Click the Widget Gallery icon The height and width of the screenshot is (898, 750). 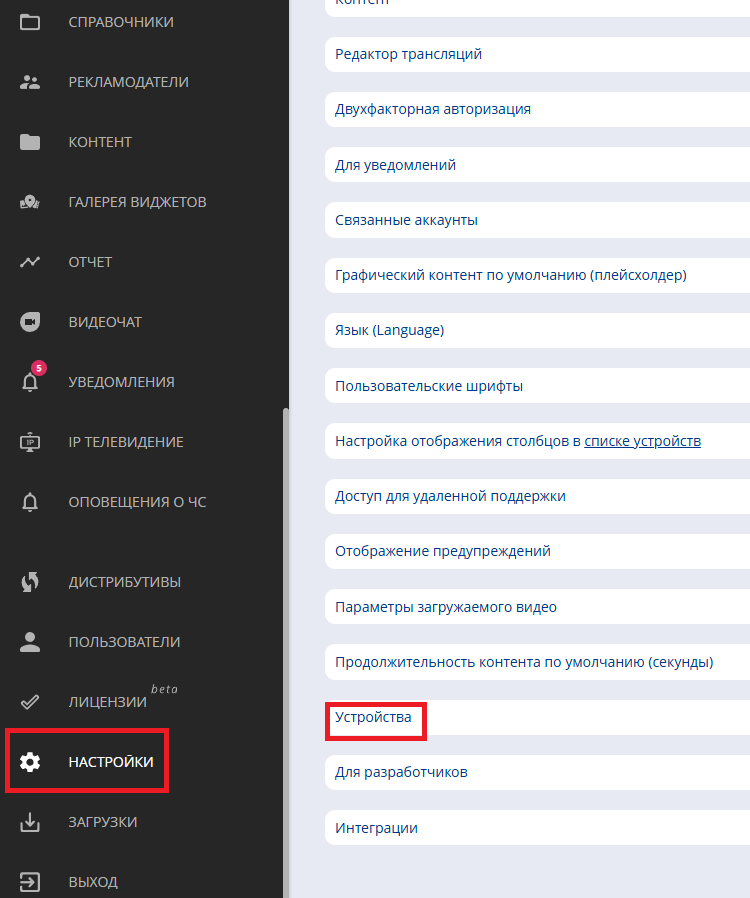pyautogui.click(x=30, y=202)
